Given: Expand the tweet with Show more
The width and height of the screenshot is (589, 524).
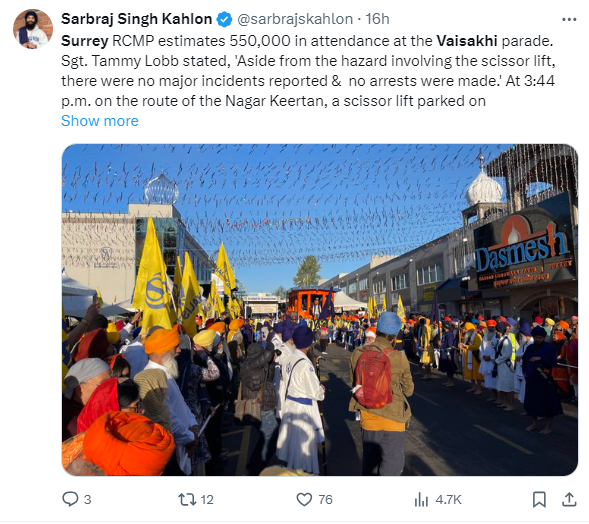Looking at the screenshot, I should pos(100,121).
